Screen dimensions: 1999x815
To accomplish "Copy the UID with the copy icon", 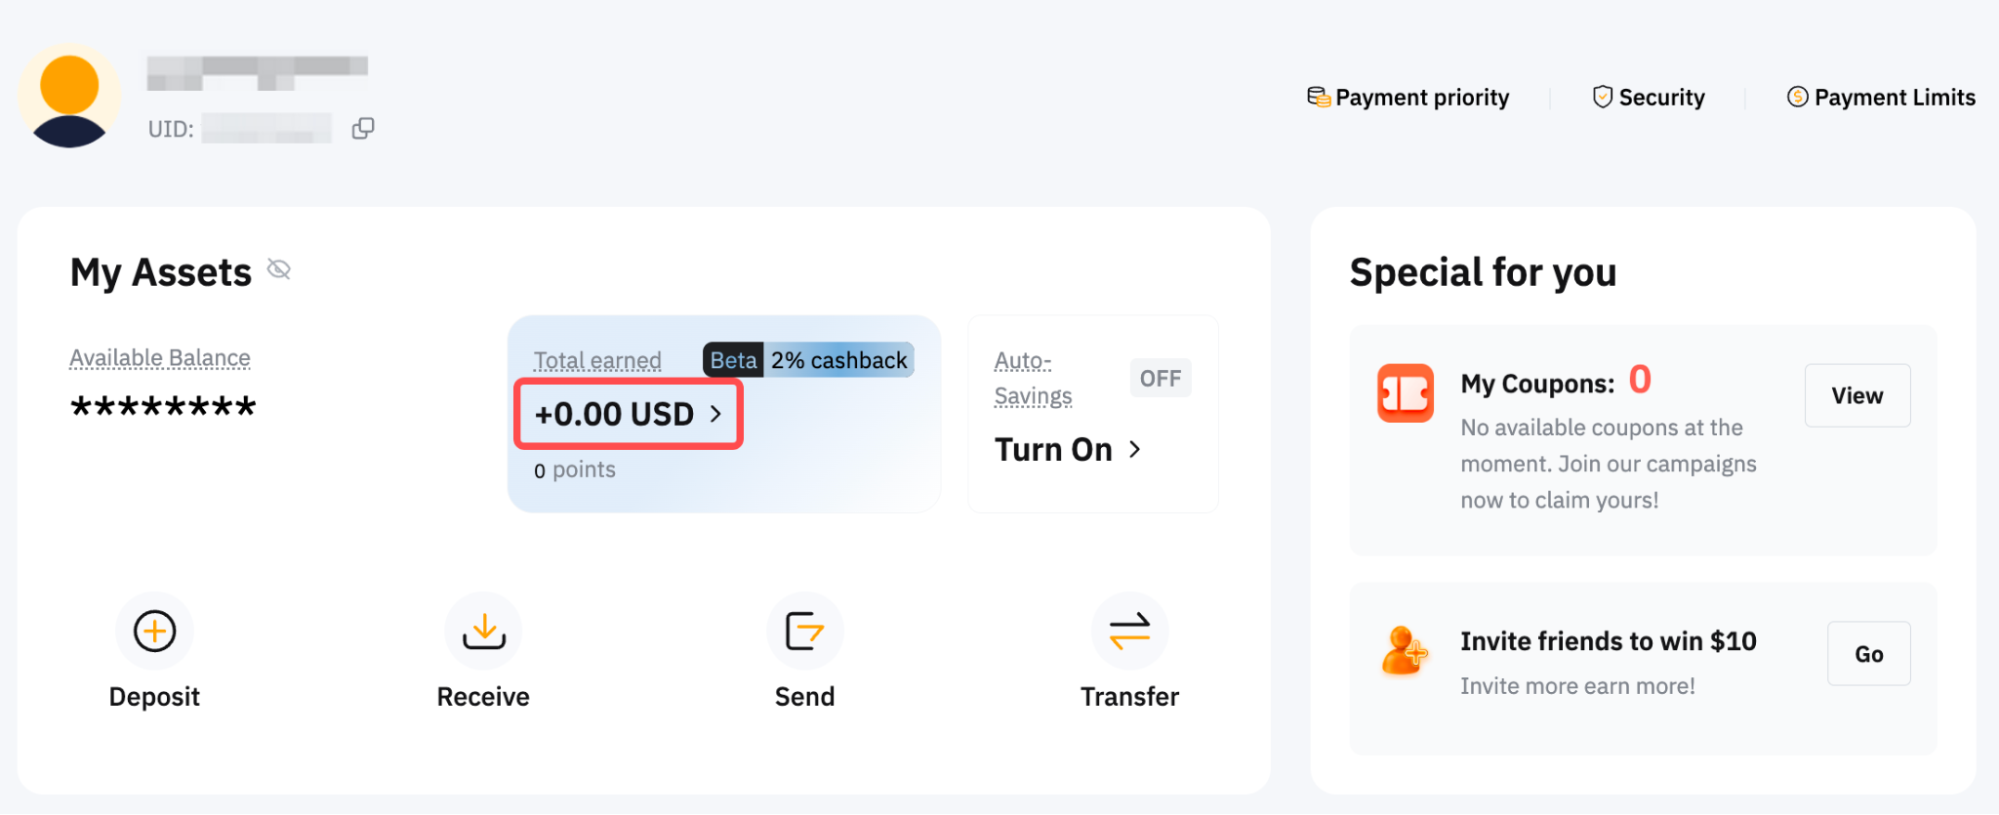I will [363, 128].
